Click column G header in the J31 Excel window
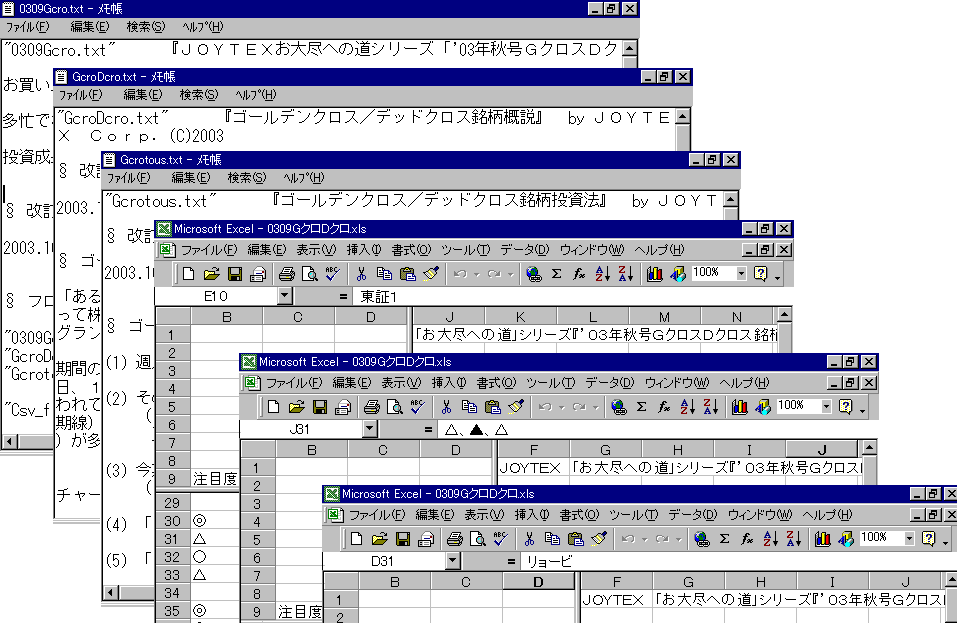The width and height of the screenshot is (957, 623). pos(605,450)
